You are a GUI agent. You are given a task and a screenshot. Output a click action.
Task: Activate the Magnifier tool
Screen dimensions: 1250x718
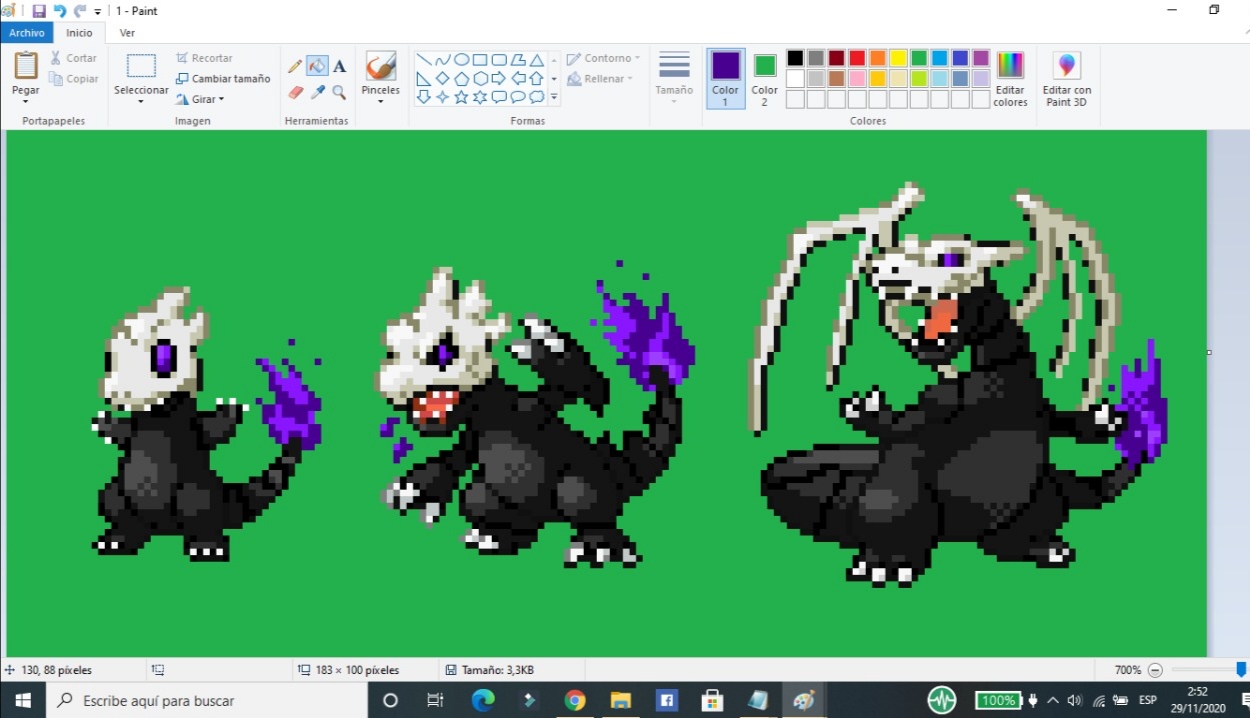(x=339, y=92)
